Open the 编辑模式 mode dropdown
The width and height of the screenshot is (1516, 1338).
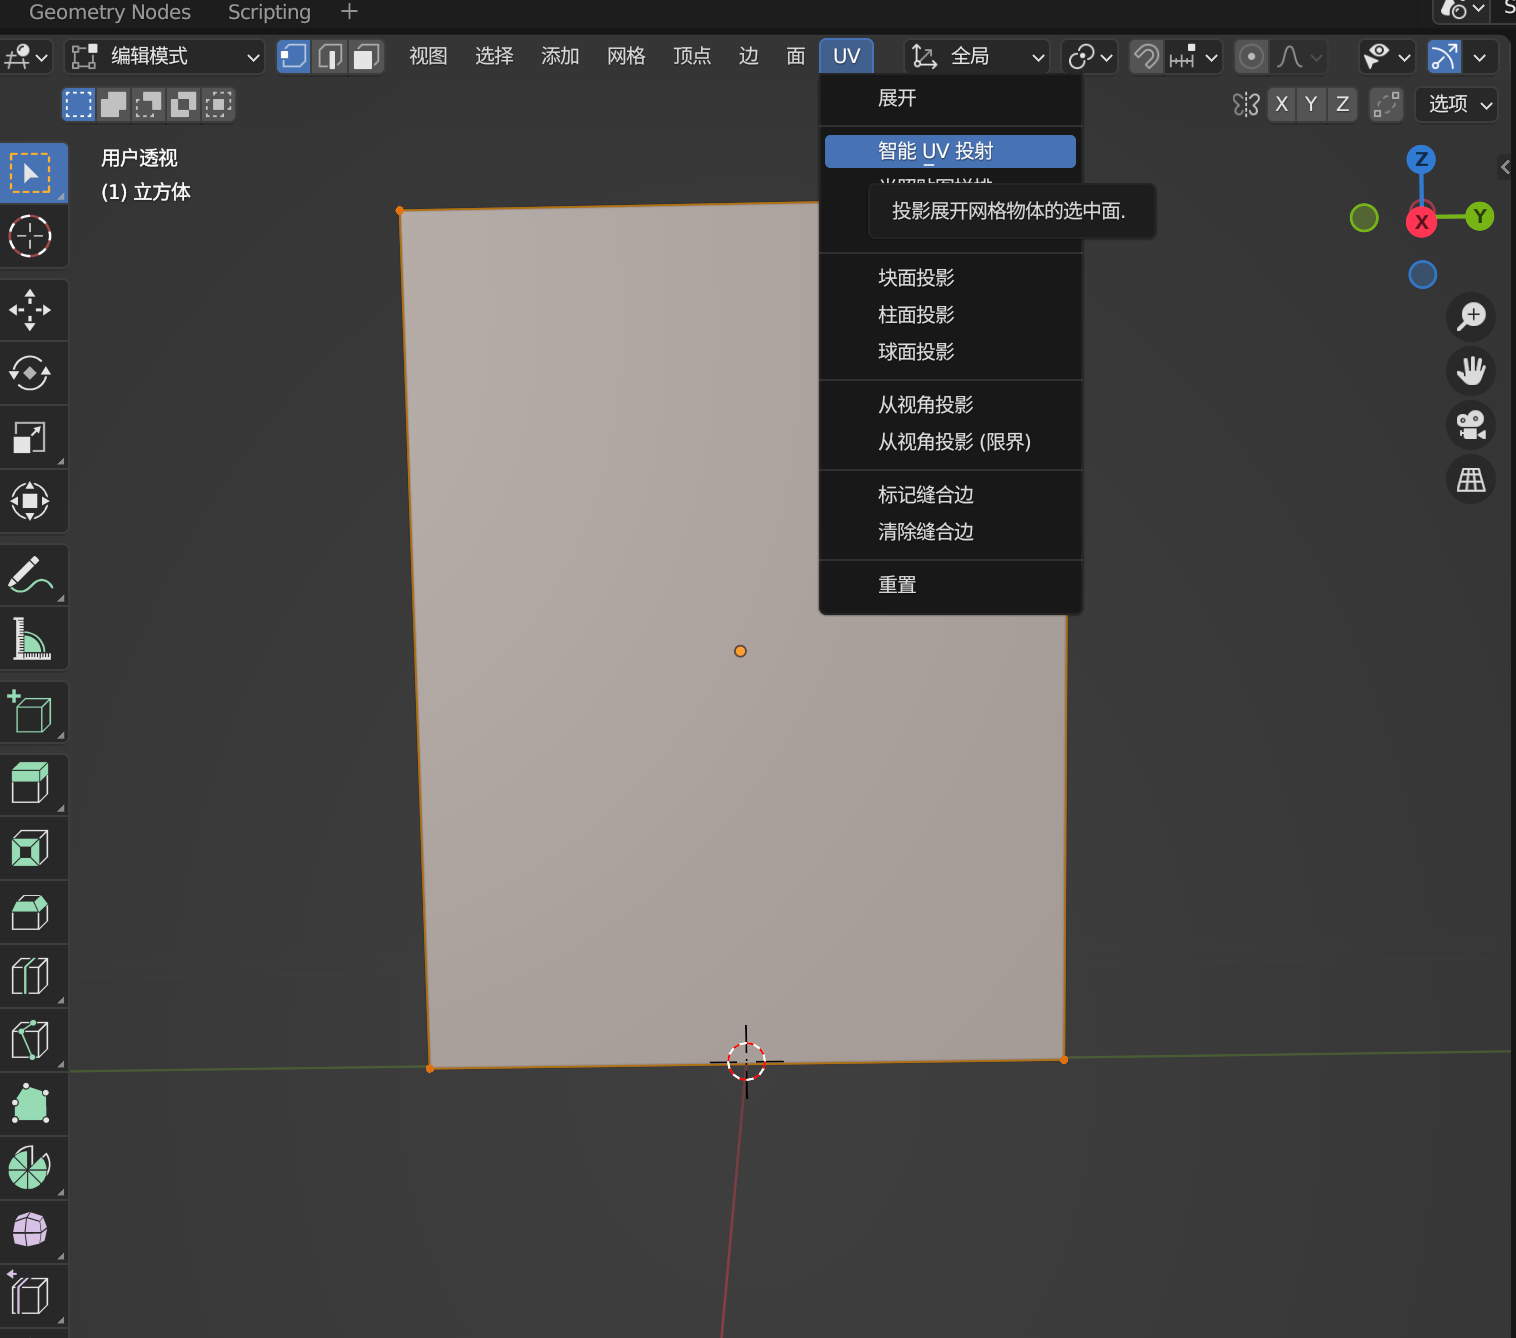(x=165, y=57)
